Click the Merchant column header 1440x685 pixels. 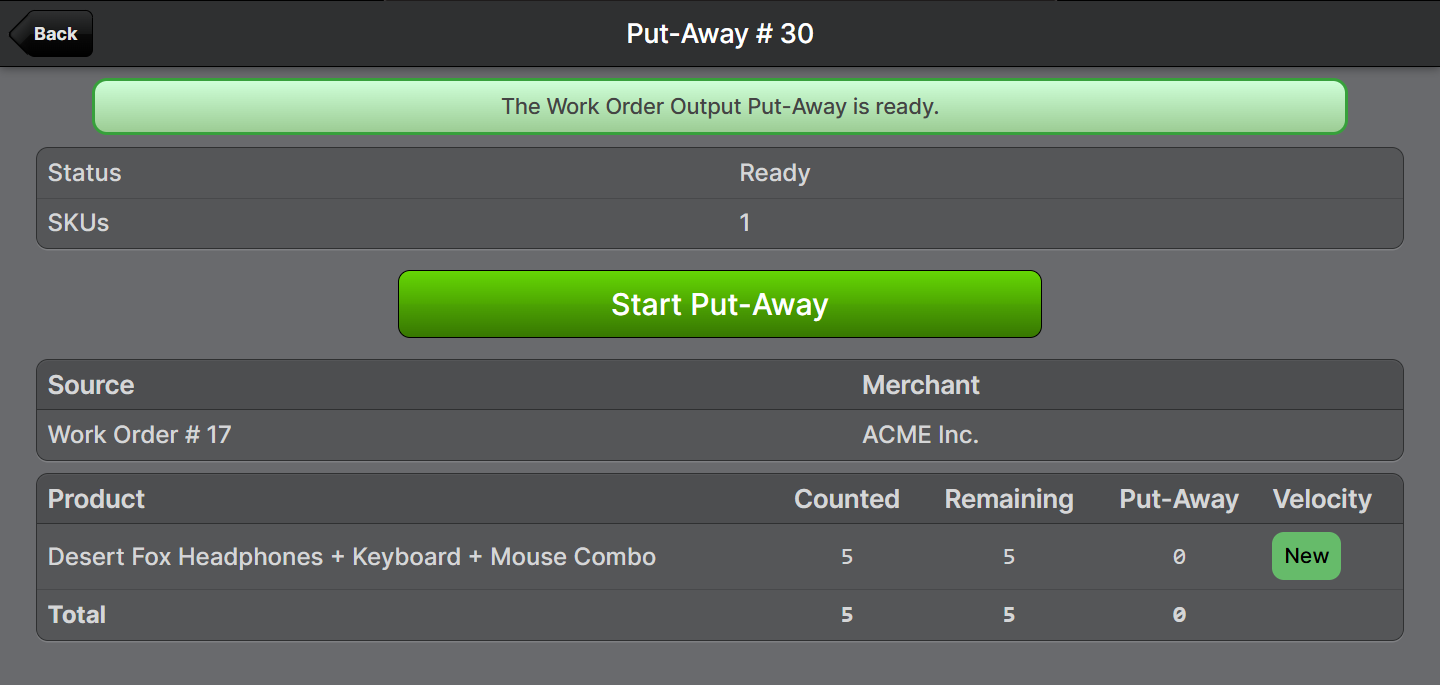coord(920,385)
